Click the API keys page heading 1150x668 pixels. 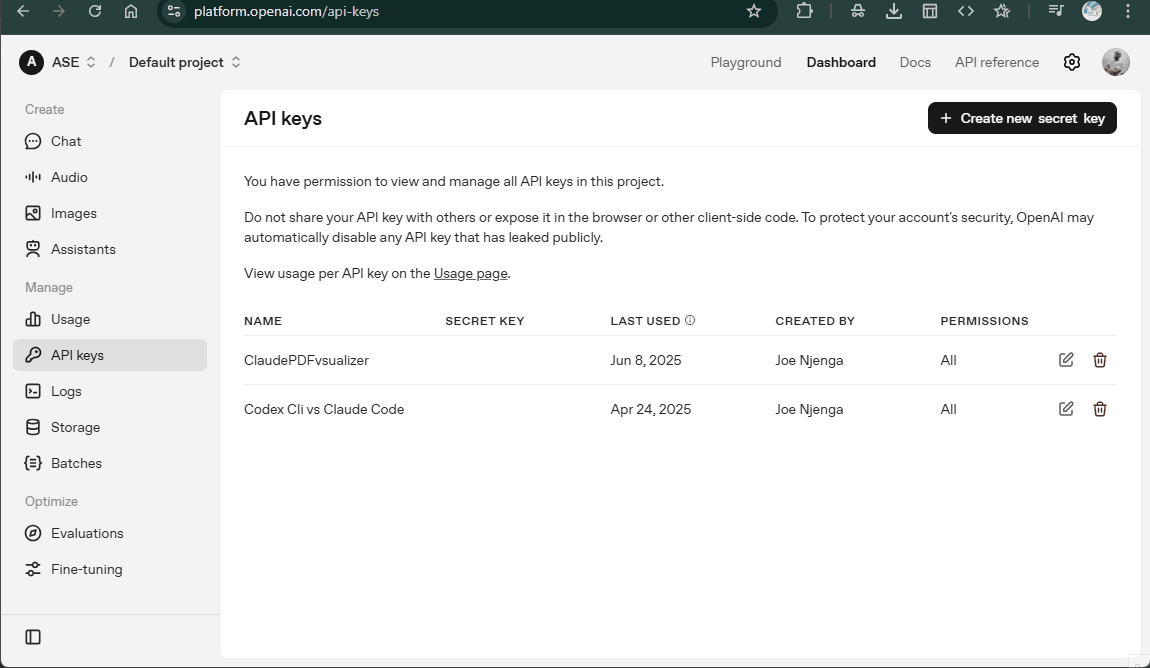[x=283, y=119]
